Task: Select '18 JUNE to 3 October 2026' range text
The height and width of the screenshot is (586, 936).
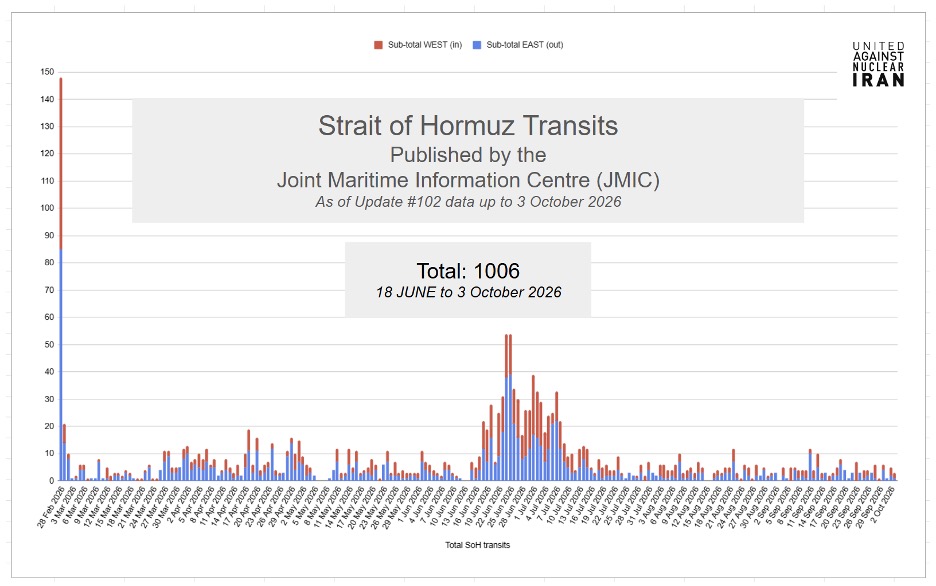Action: [x=469, y=292]
